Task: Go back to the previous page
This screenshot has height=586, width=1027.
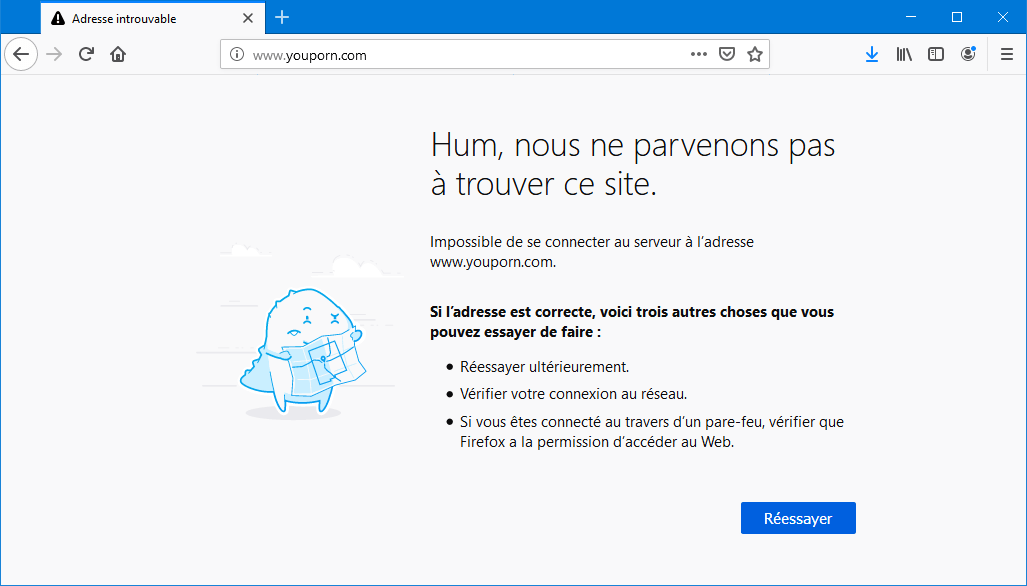Action: pyautogui.click(x=21, y=54)
